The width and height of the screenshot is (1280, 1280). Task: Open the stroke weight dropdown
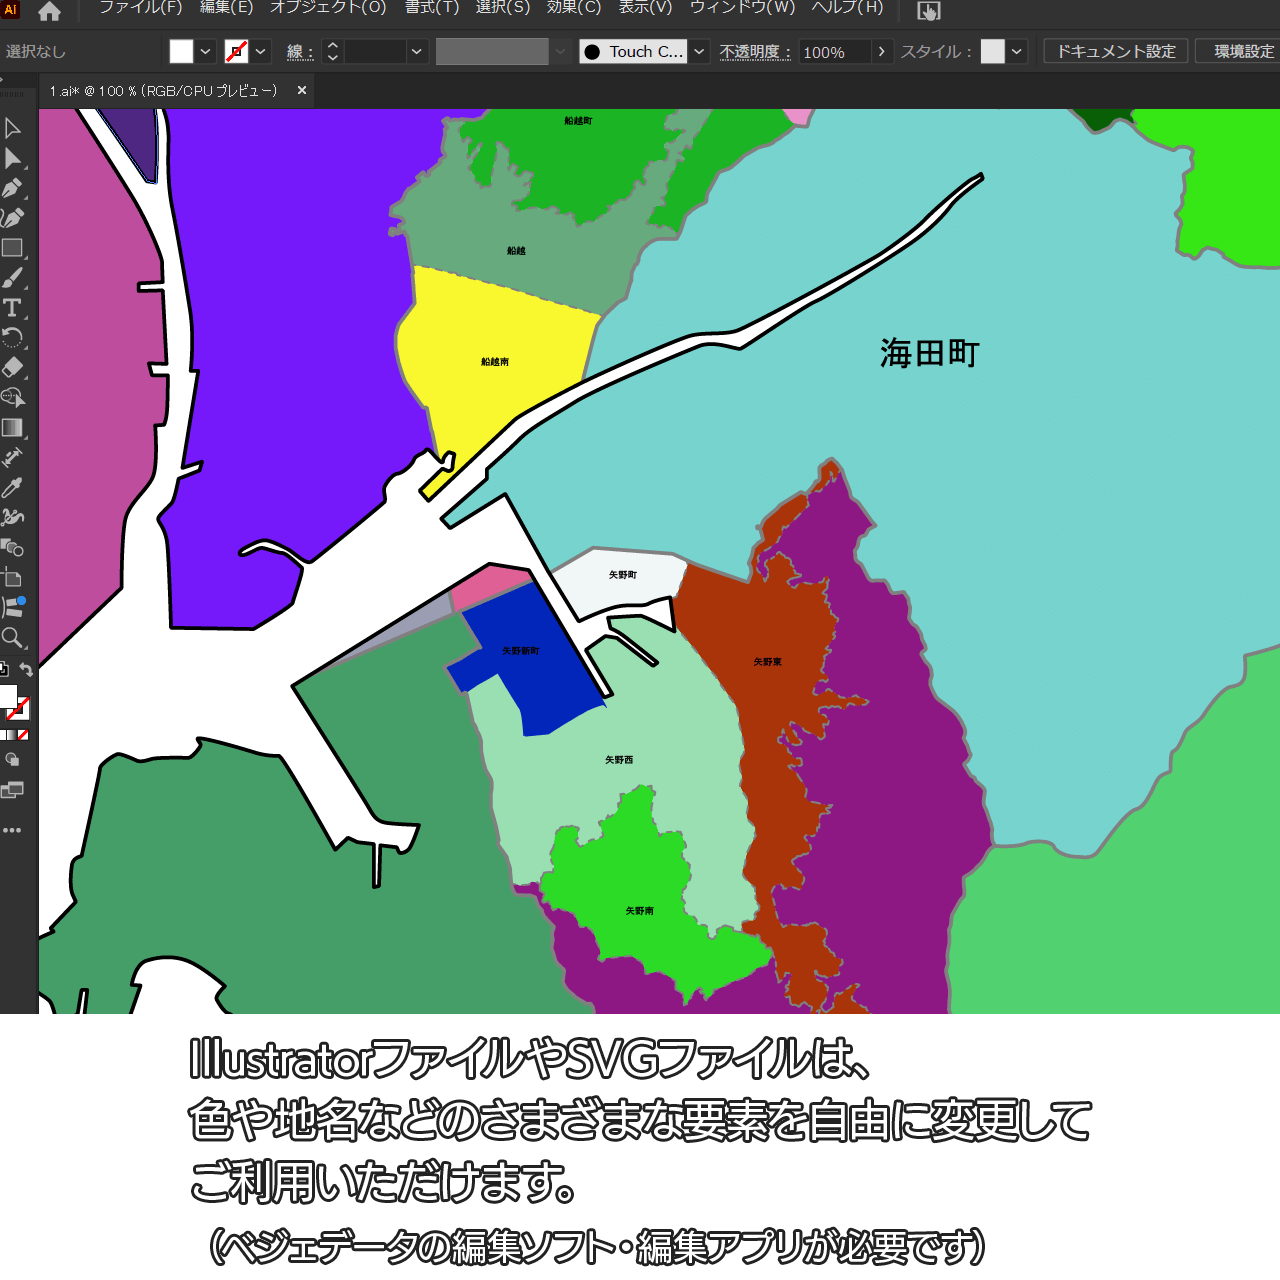click(417, 52)
